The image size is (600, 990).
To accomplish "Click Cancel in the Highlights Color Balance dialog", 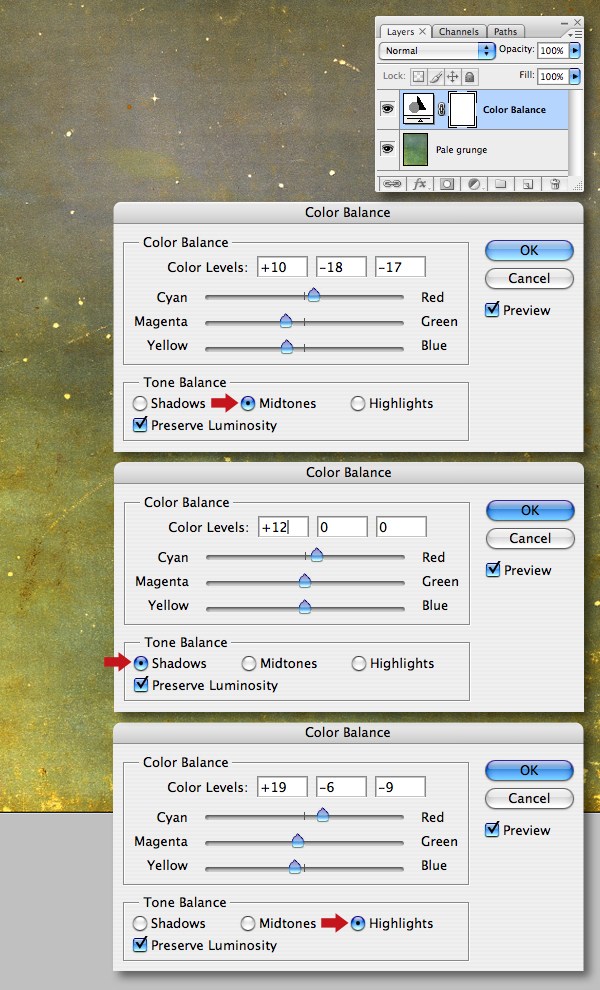I will coord(529,799).
